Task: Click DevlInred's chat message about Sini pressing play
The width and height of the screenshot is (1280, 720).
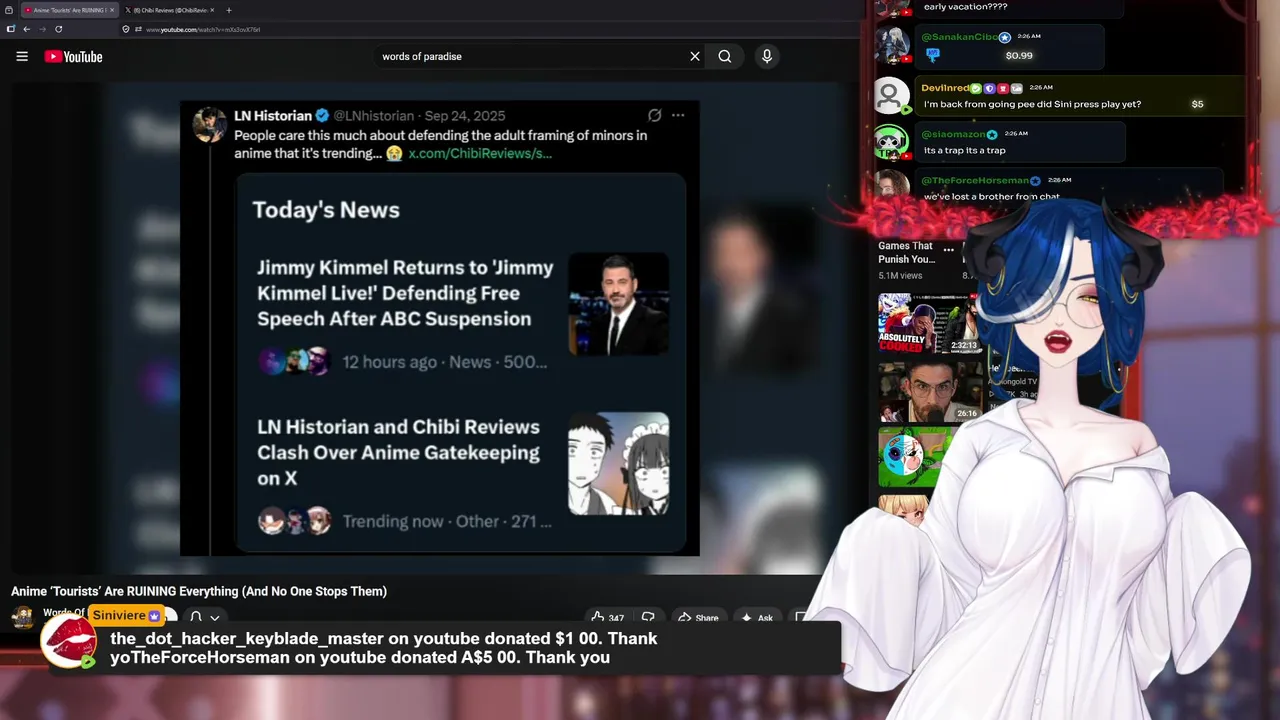Action: (1032, 104)
